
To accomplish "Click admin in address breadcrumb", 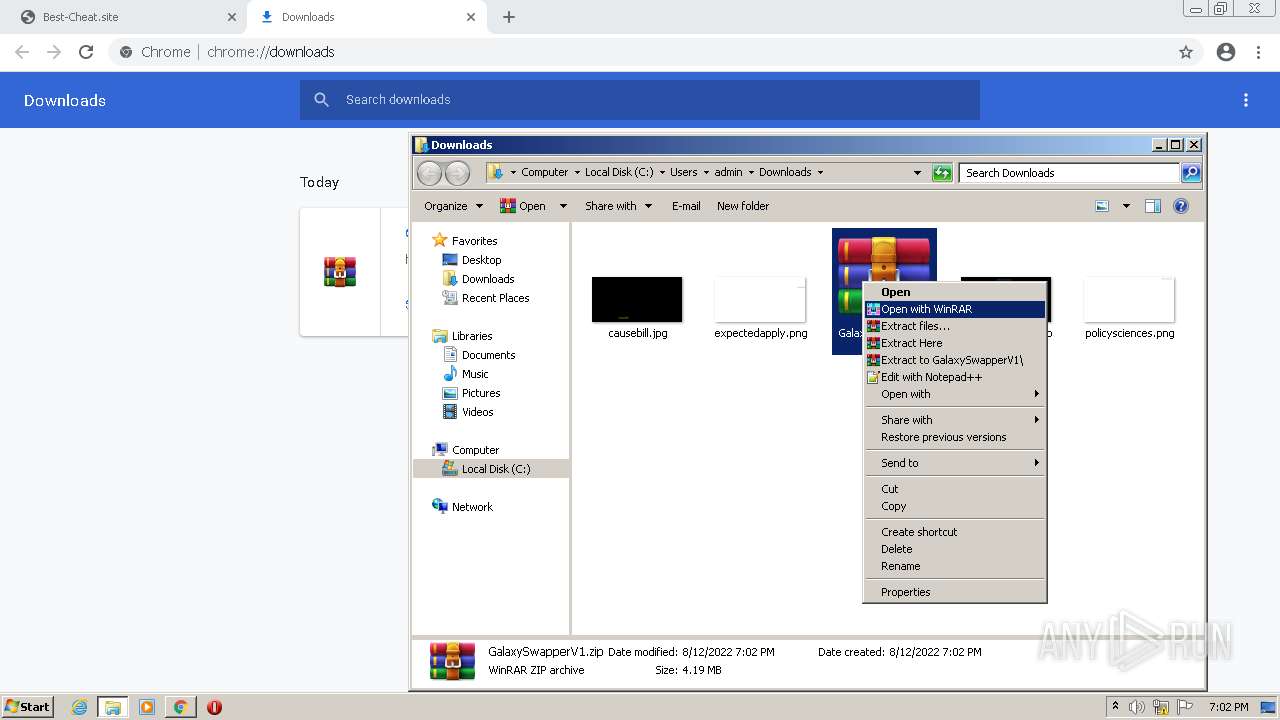I will coord(728,172).
